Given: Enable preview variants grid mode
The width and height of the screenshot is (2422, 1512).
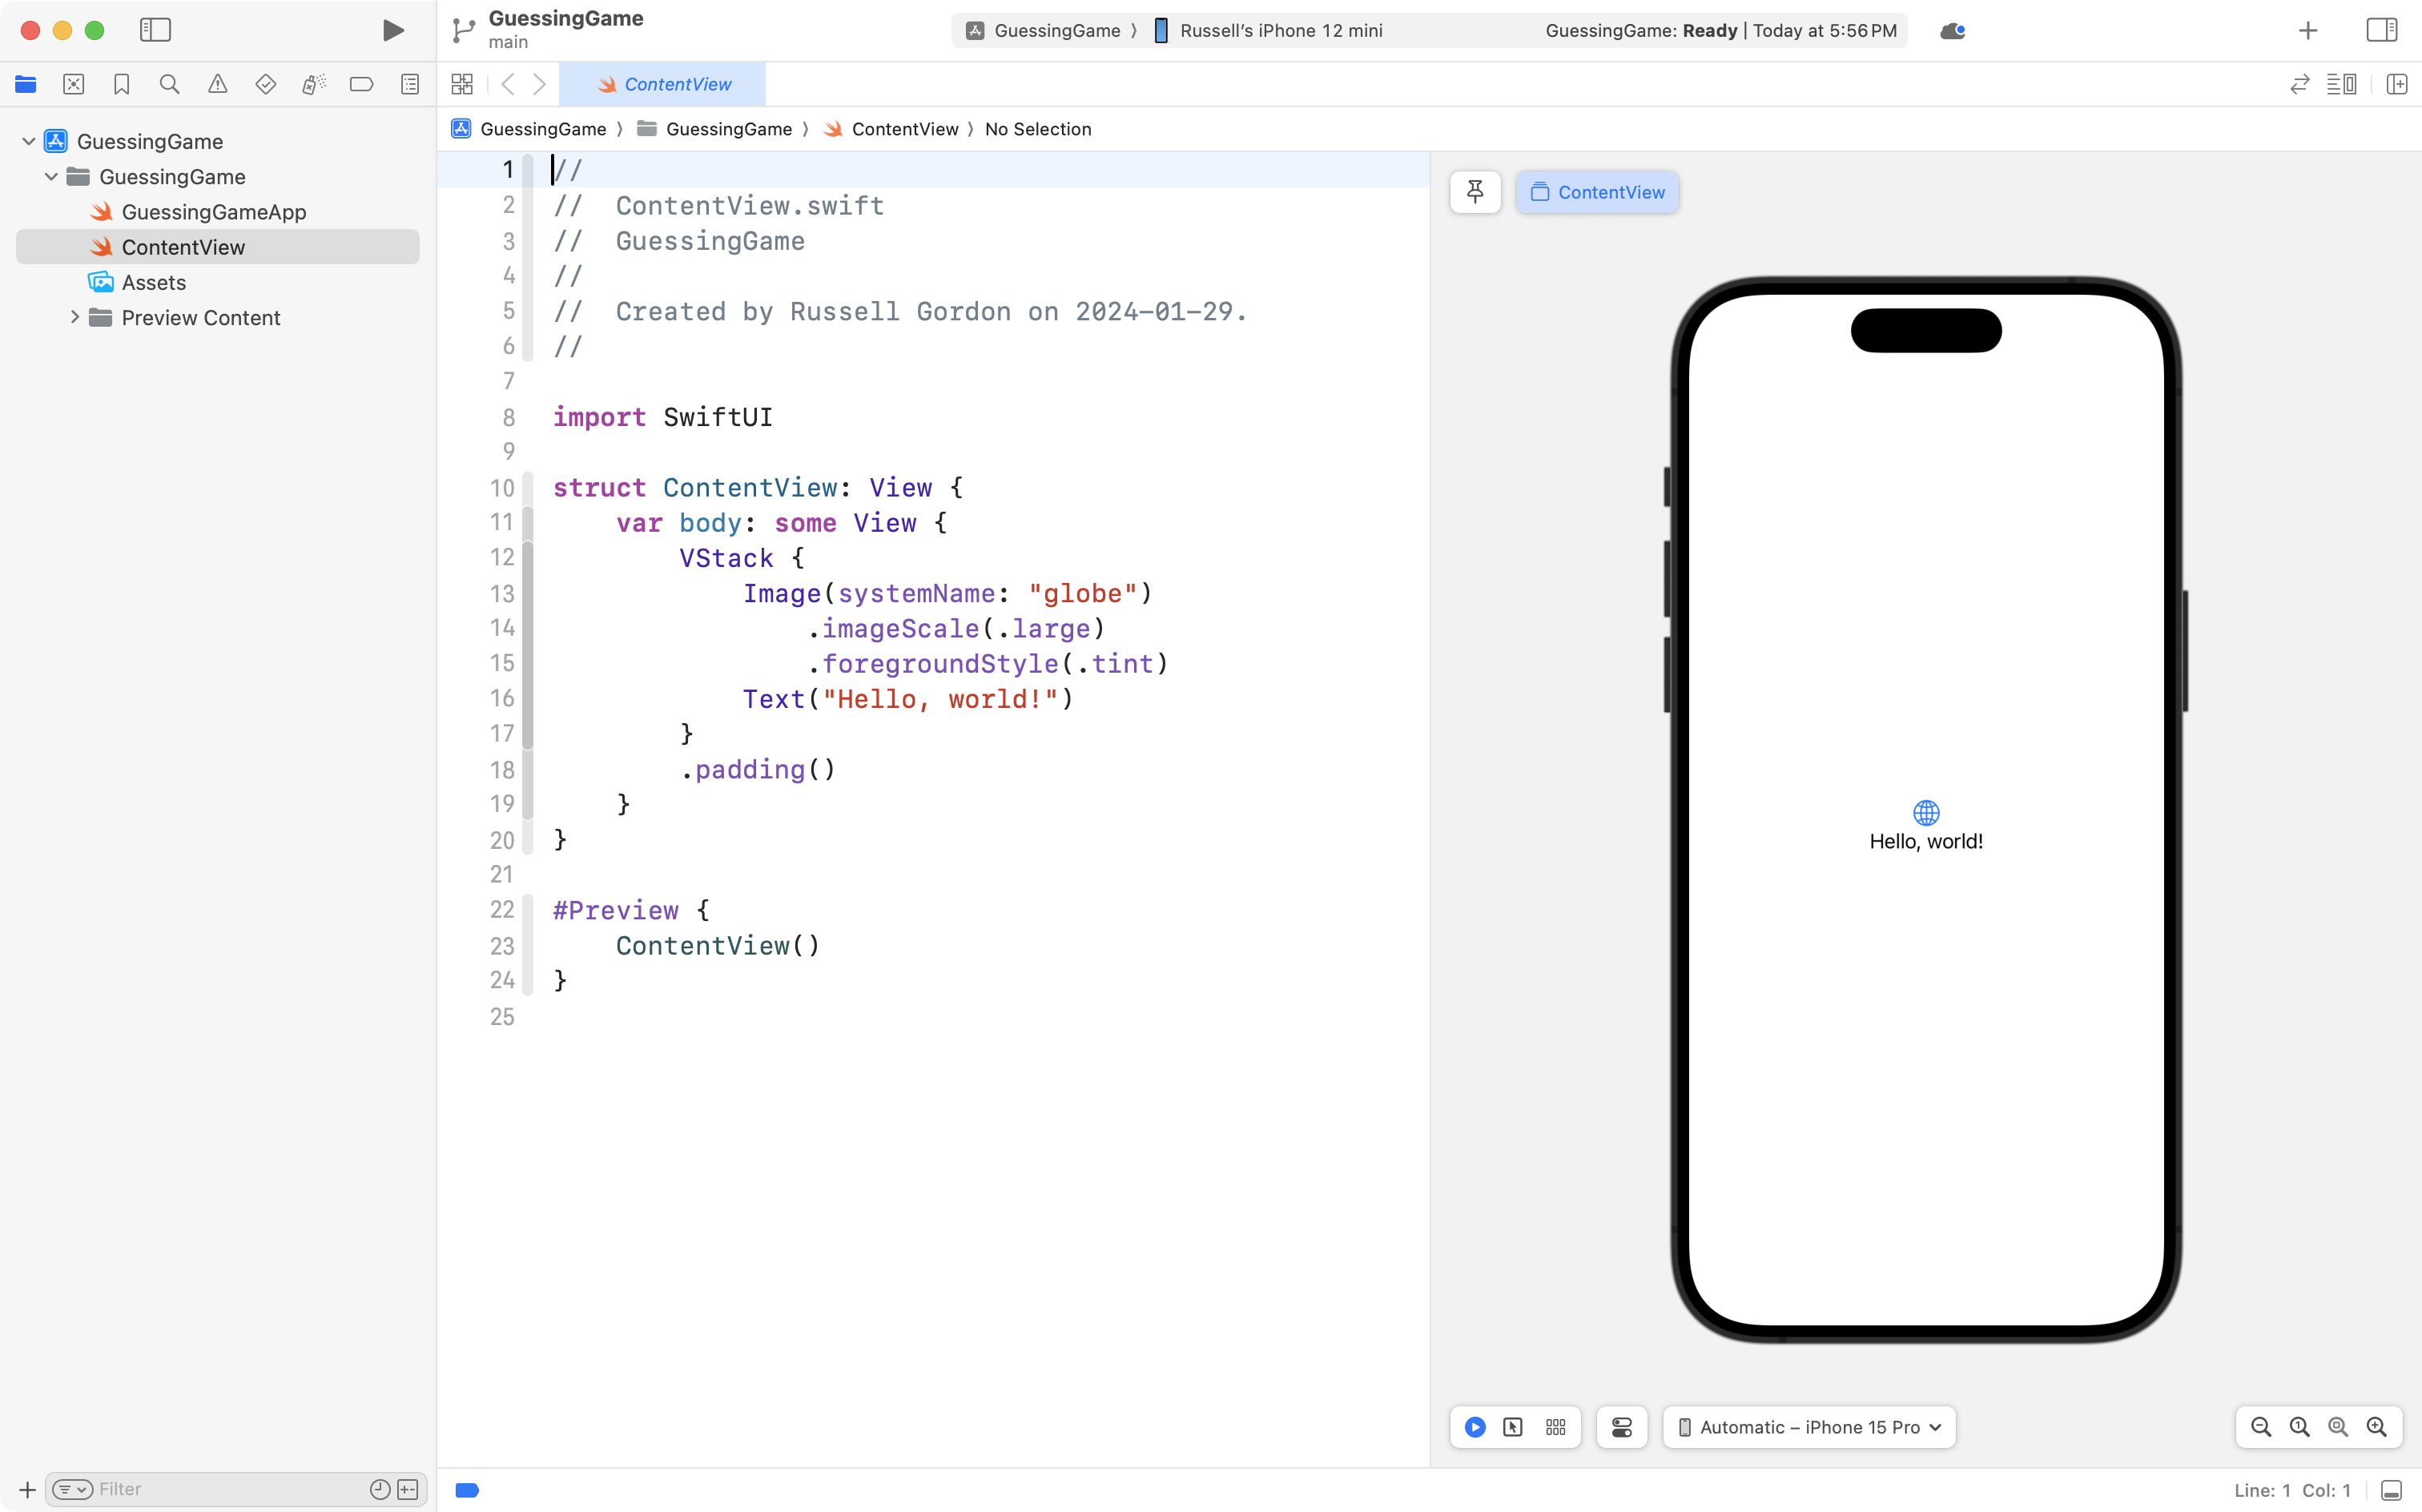Looking at the screenshot, I should point(1555,1427).
